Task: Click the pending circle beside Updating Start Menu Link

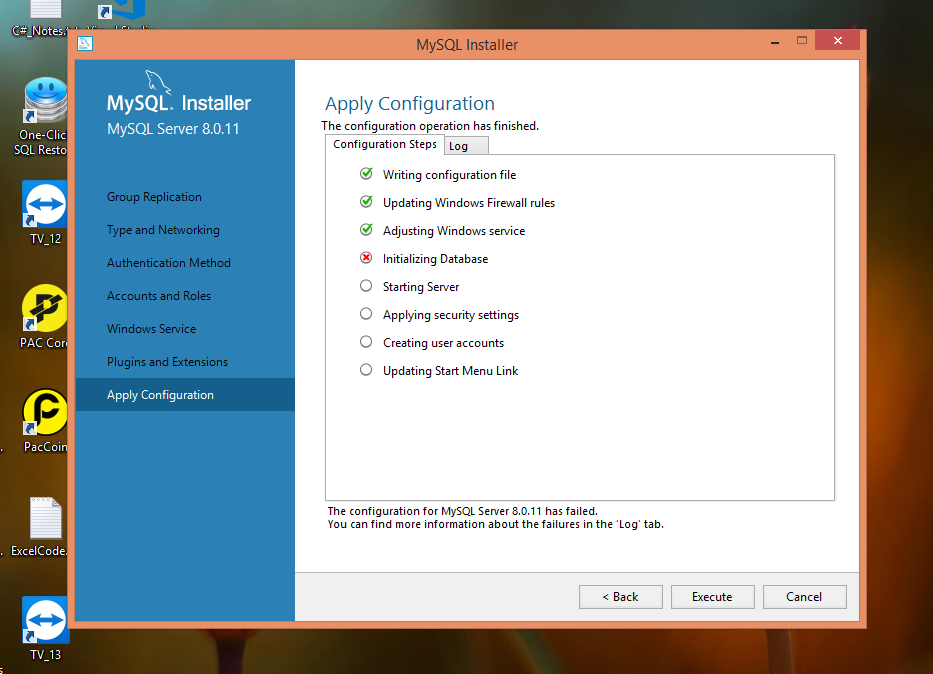Action: (x=366, y=369)
